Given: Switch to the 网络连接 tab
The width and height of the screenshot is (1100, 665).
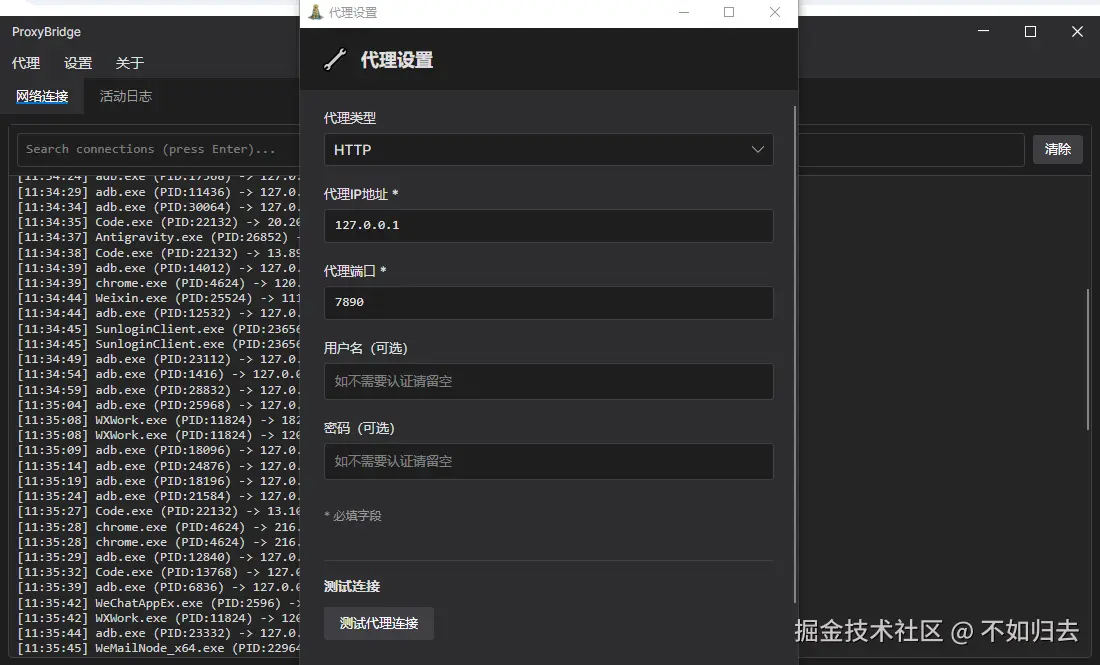Looking at the screenshot, I should click(42, 96).
